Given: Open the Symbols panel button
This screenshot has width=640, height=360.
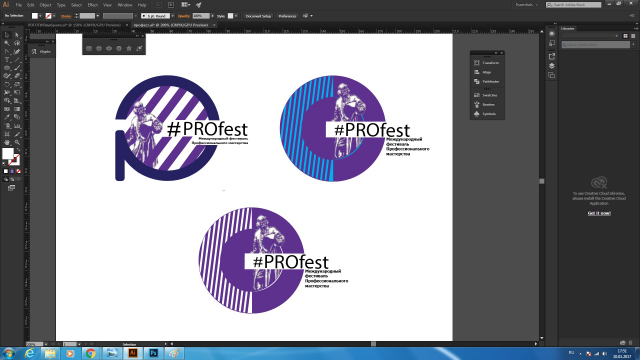Looking at the screenshot, I should click(x=487, y=114).
